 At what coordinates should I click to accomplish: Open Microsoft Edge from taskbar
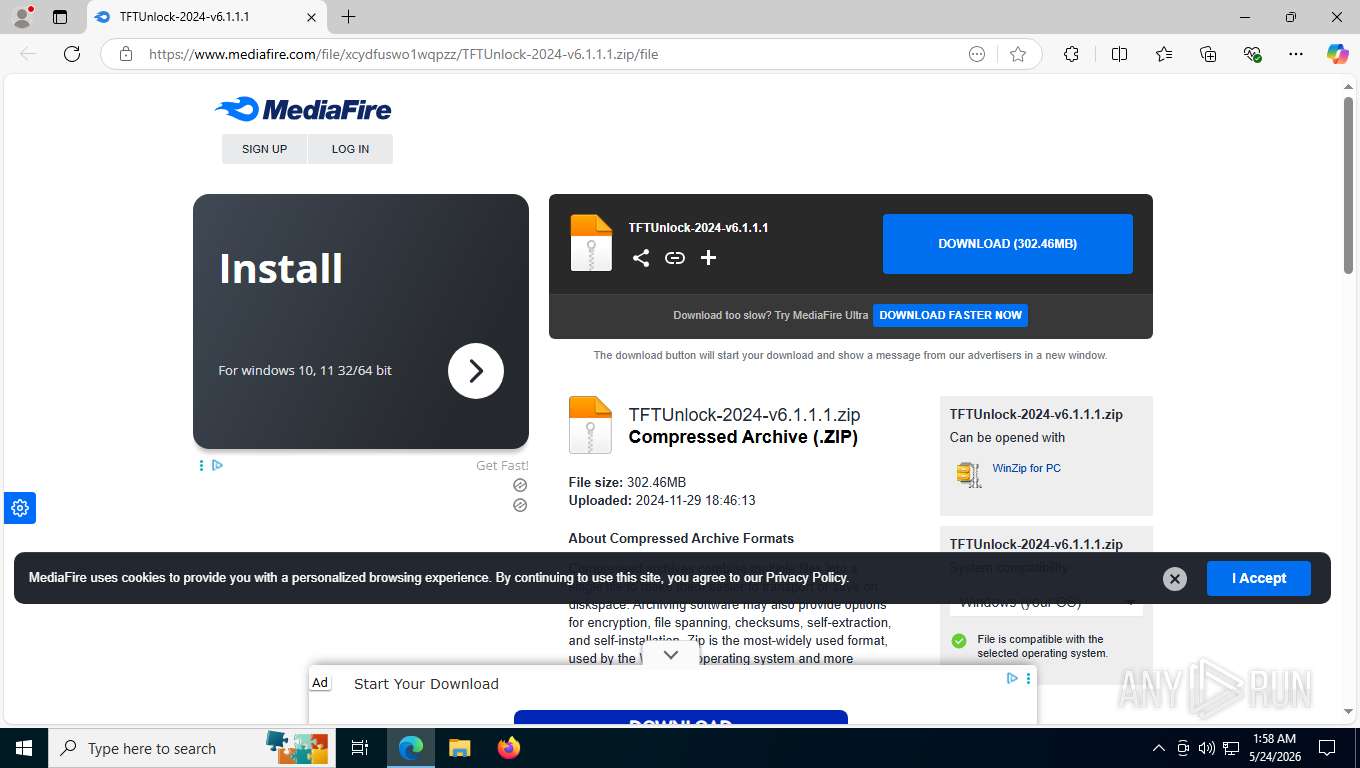tap(410, 748)
